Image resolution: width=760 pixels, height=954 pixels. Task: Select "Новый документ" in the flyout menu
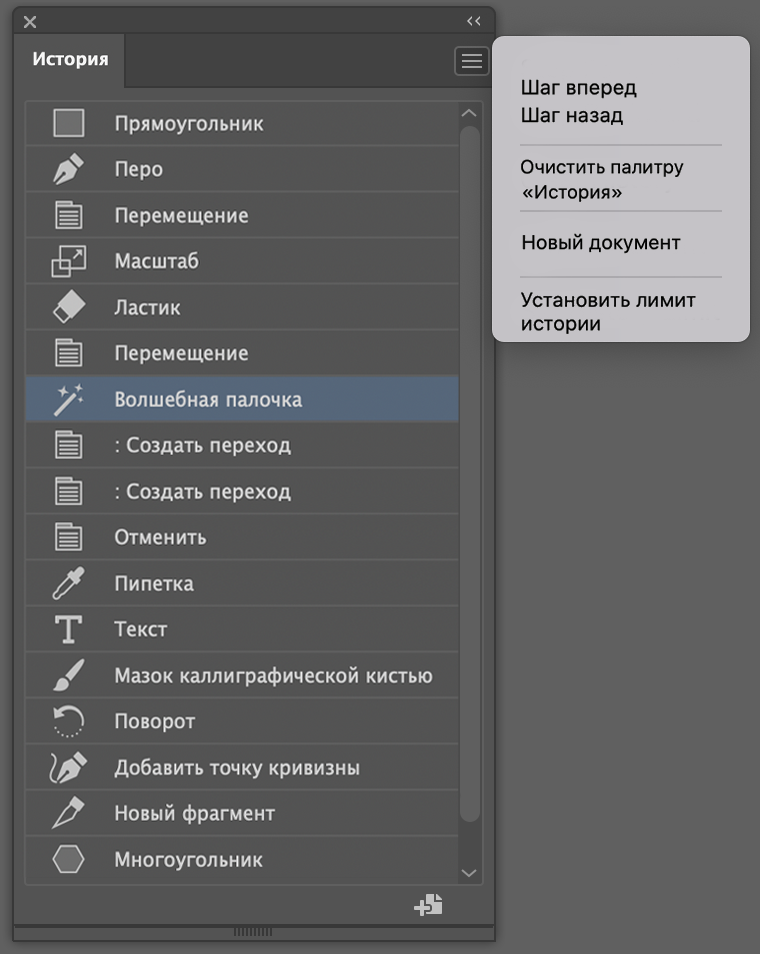(x=601, y=243)
